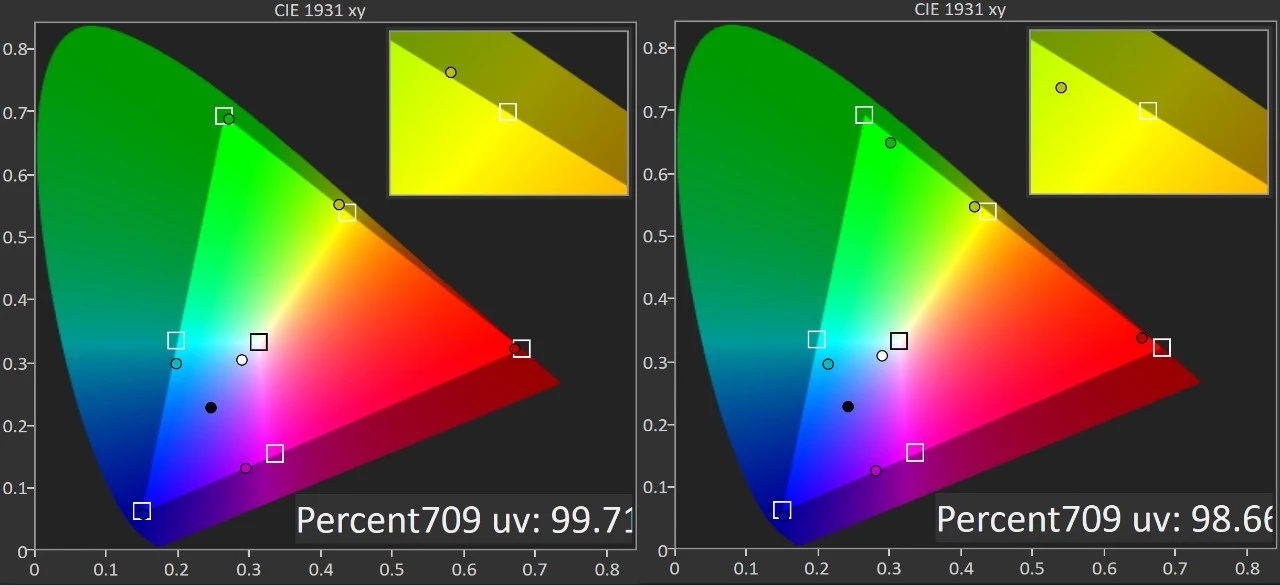Click the magenta measured circle in the 98.66 chart

click(x=876, y=471)
